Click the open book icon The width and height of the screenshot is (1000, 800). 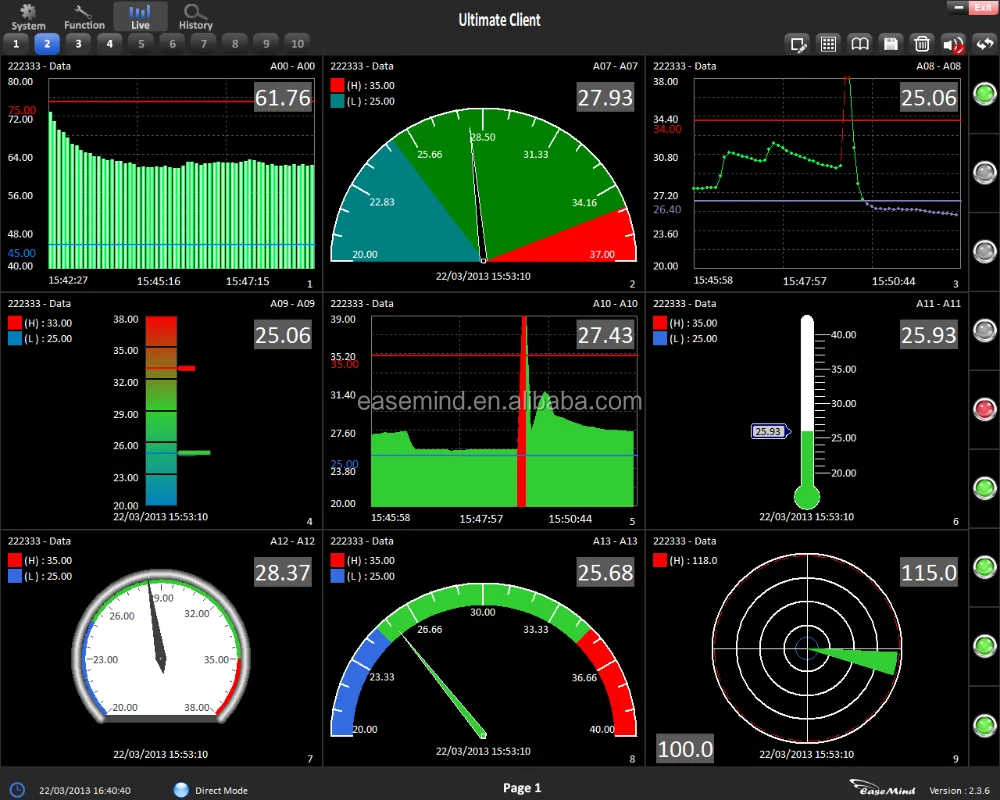[x=859, y=43]
